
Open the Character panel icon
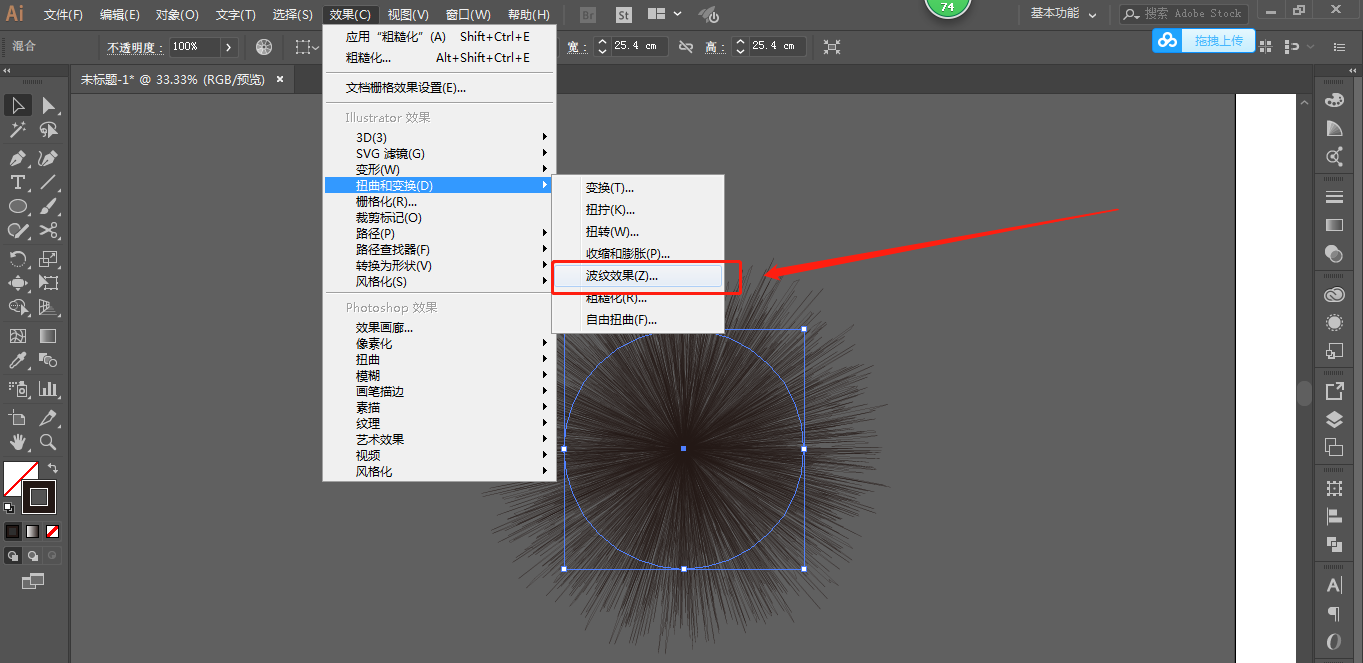(x=1334, y=585)
